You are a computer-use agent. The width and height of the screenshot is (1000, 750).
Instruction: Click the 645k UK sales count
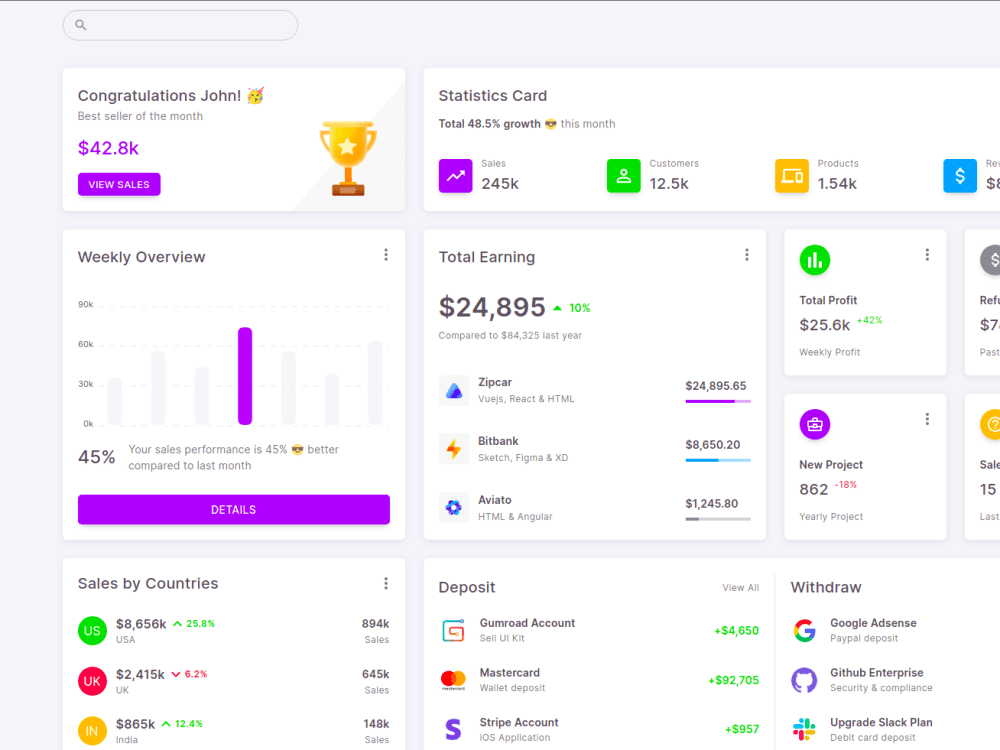[376, 674]
